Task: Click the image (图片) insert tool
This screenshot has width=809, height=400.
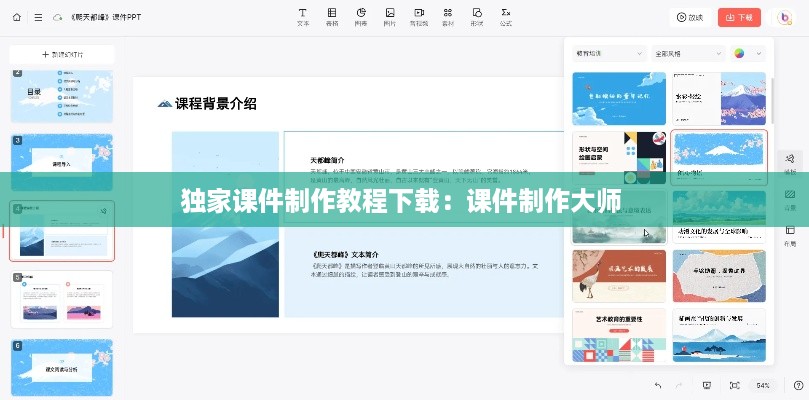Action: 390,17
